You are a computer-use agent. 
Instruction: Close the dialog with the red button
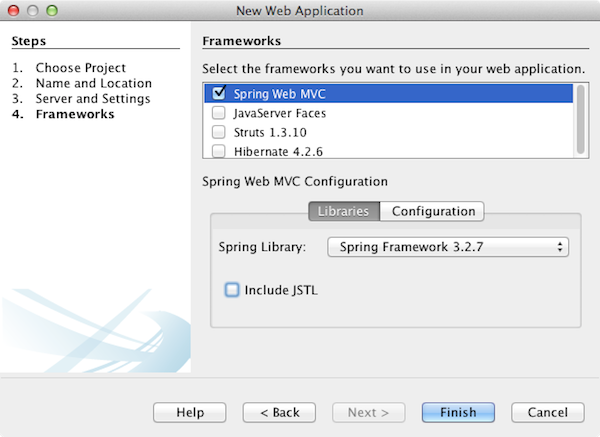pyautogui.click(x=13, y=11)
